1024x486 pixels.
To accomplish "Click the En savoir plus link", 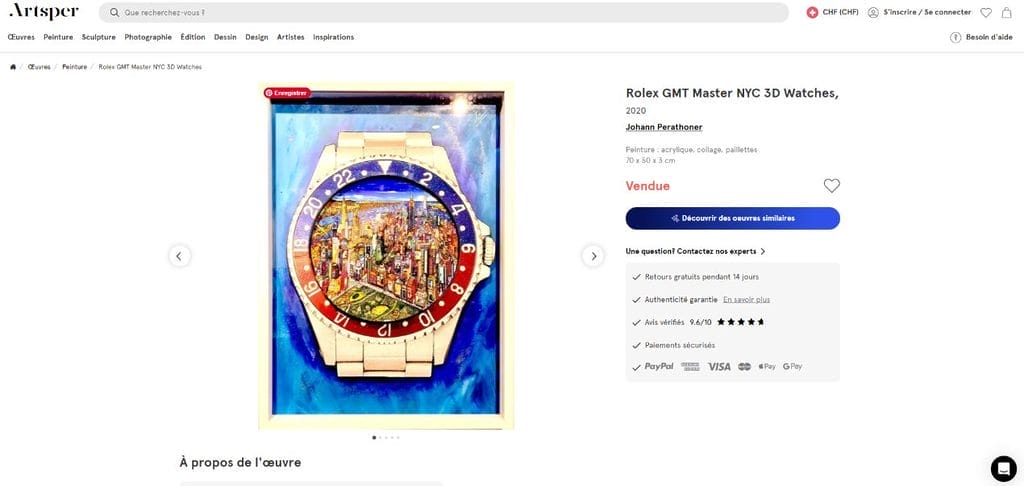I will click(x=746, y=299).
